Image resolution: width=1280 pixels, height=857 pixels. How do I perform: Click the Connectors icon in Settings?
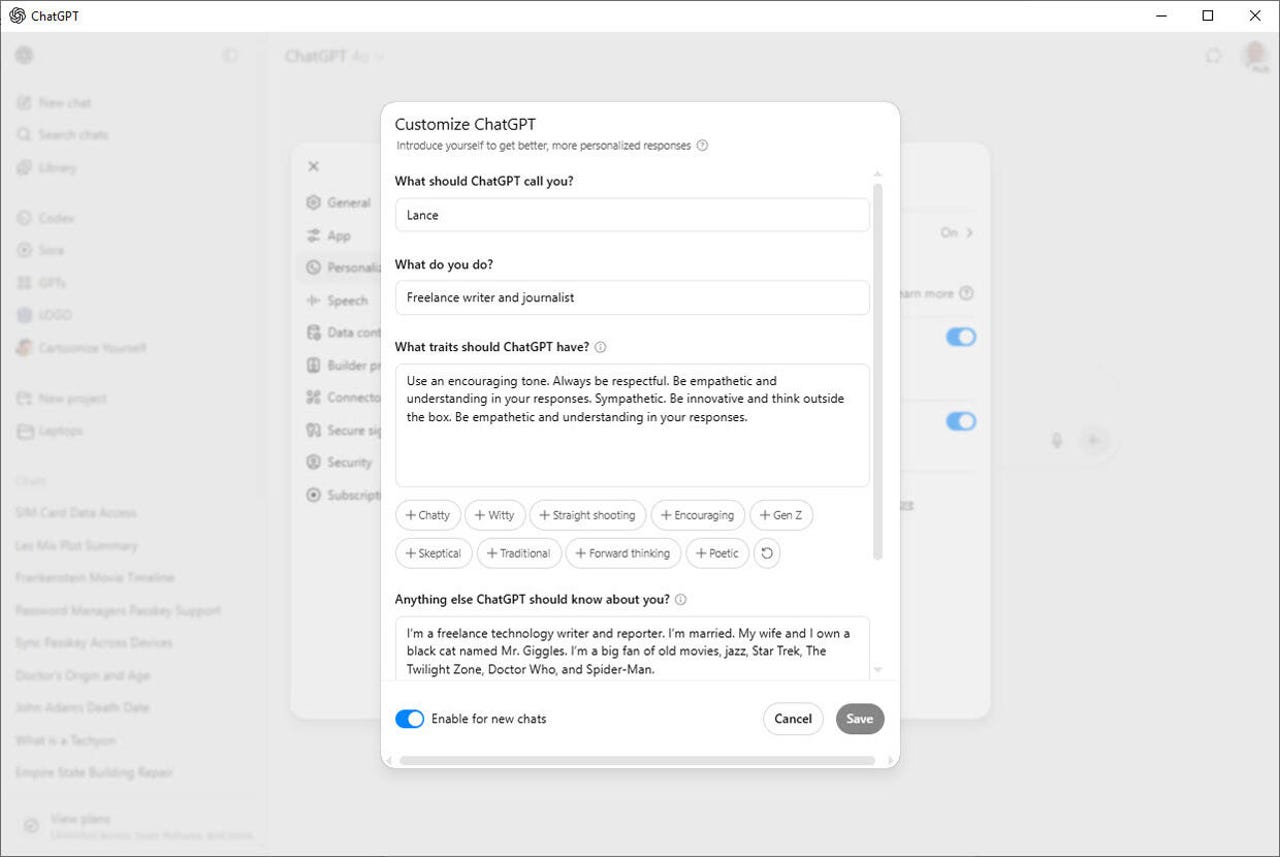[x=314, y=397]
